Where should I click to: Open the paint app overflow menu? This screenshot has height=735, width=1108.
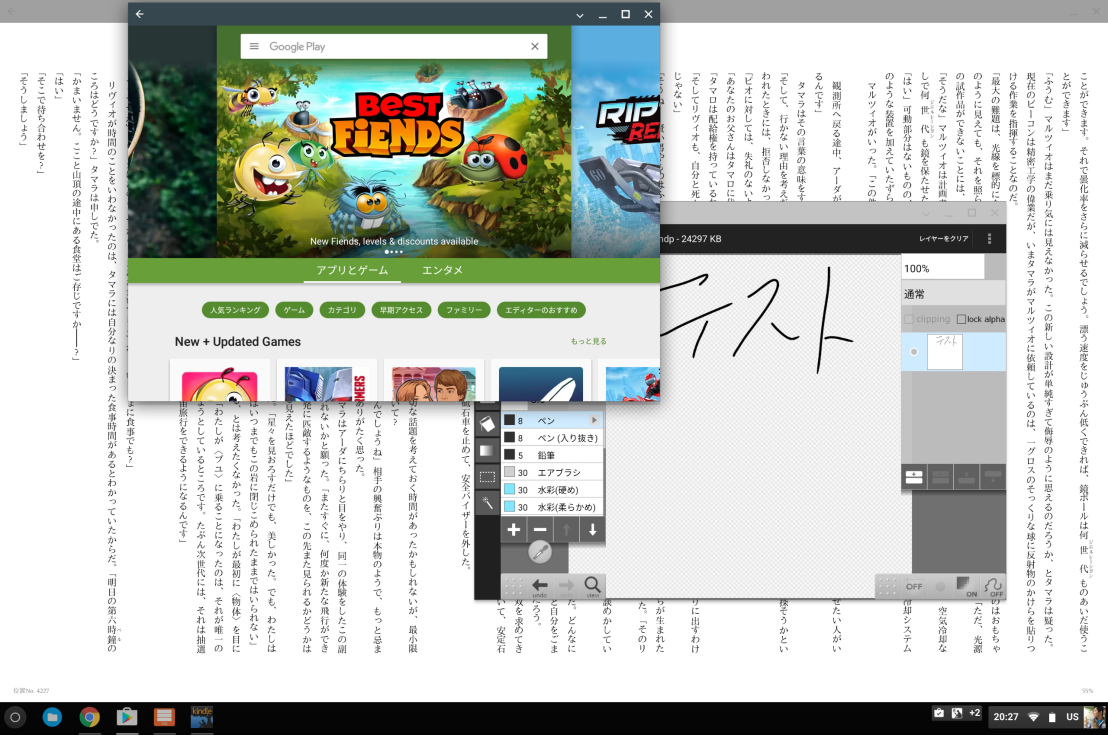pyautogui.click(x=989, y=239)
